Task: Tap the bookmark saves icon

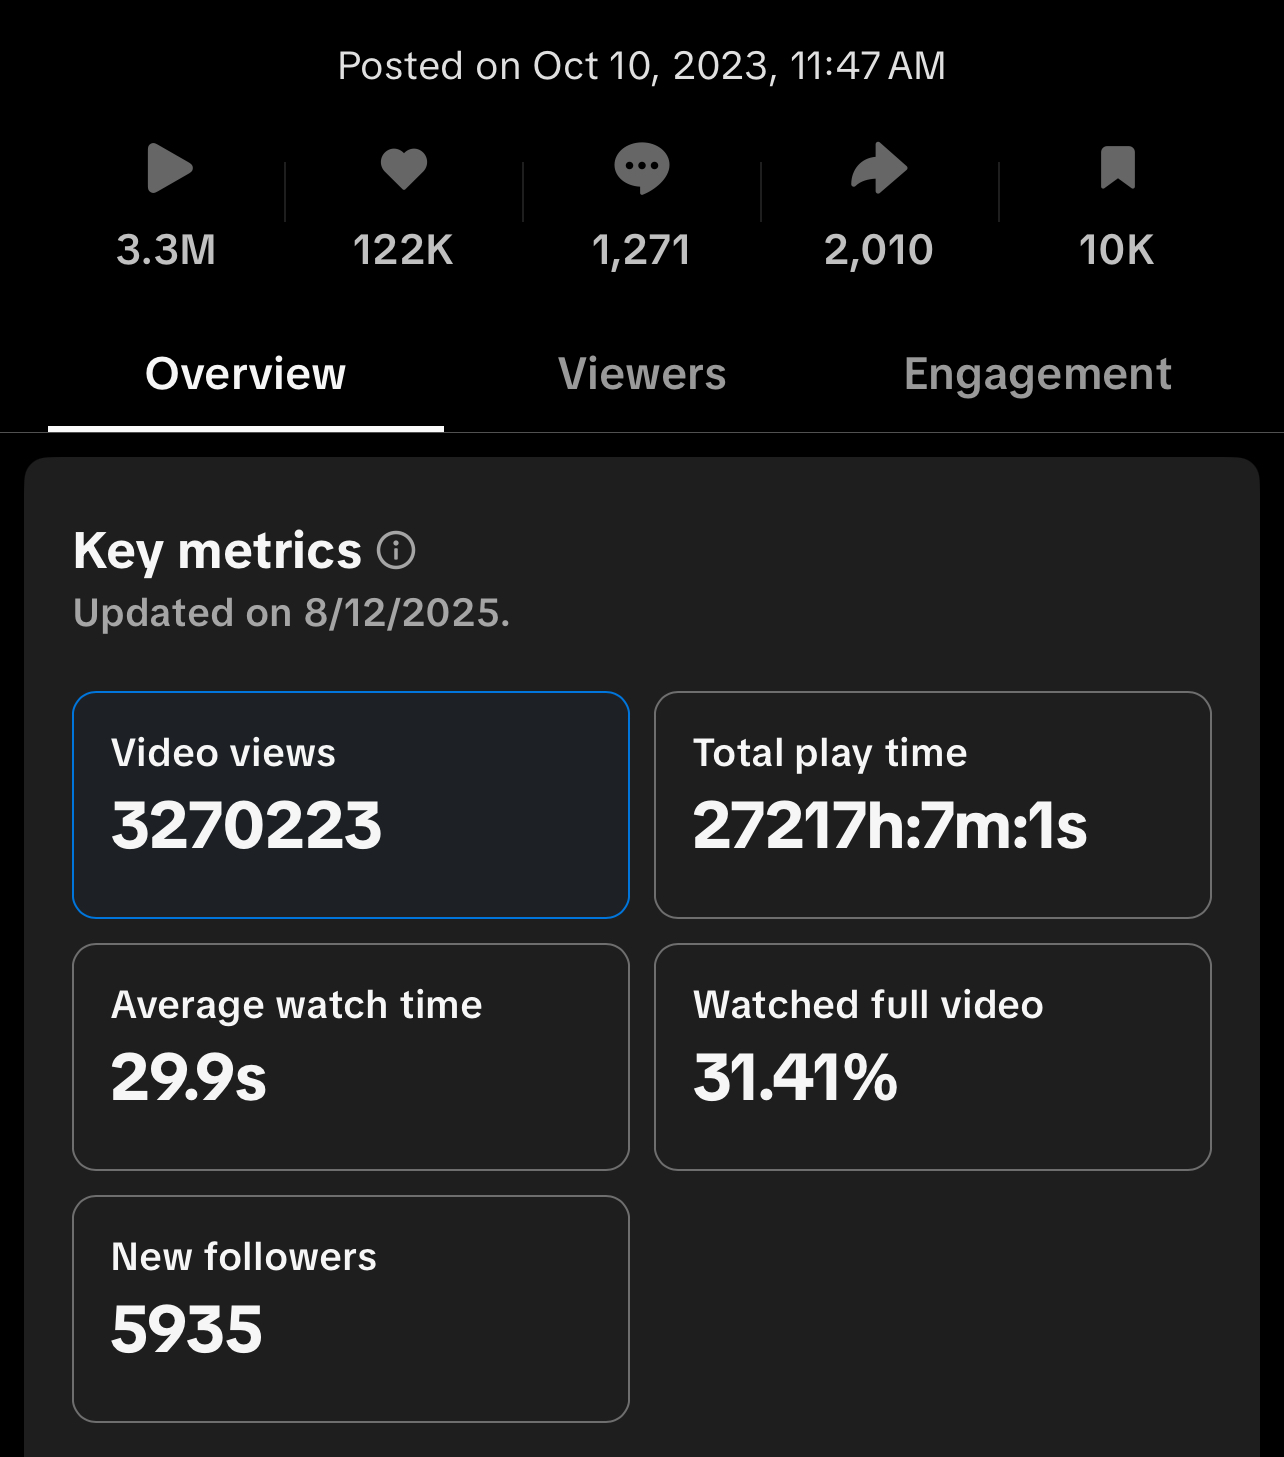Action: pos(1117,168)
